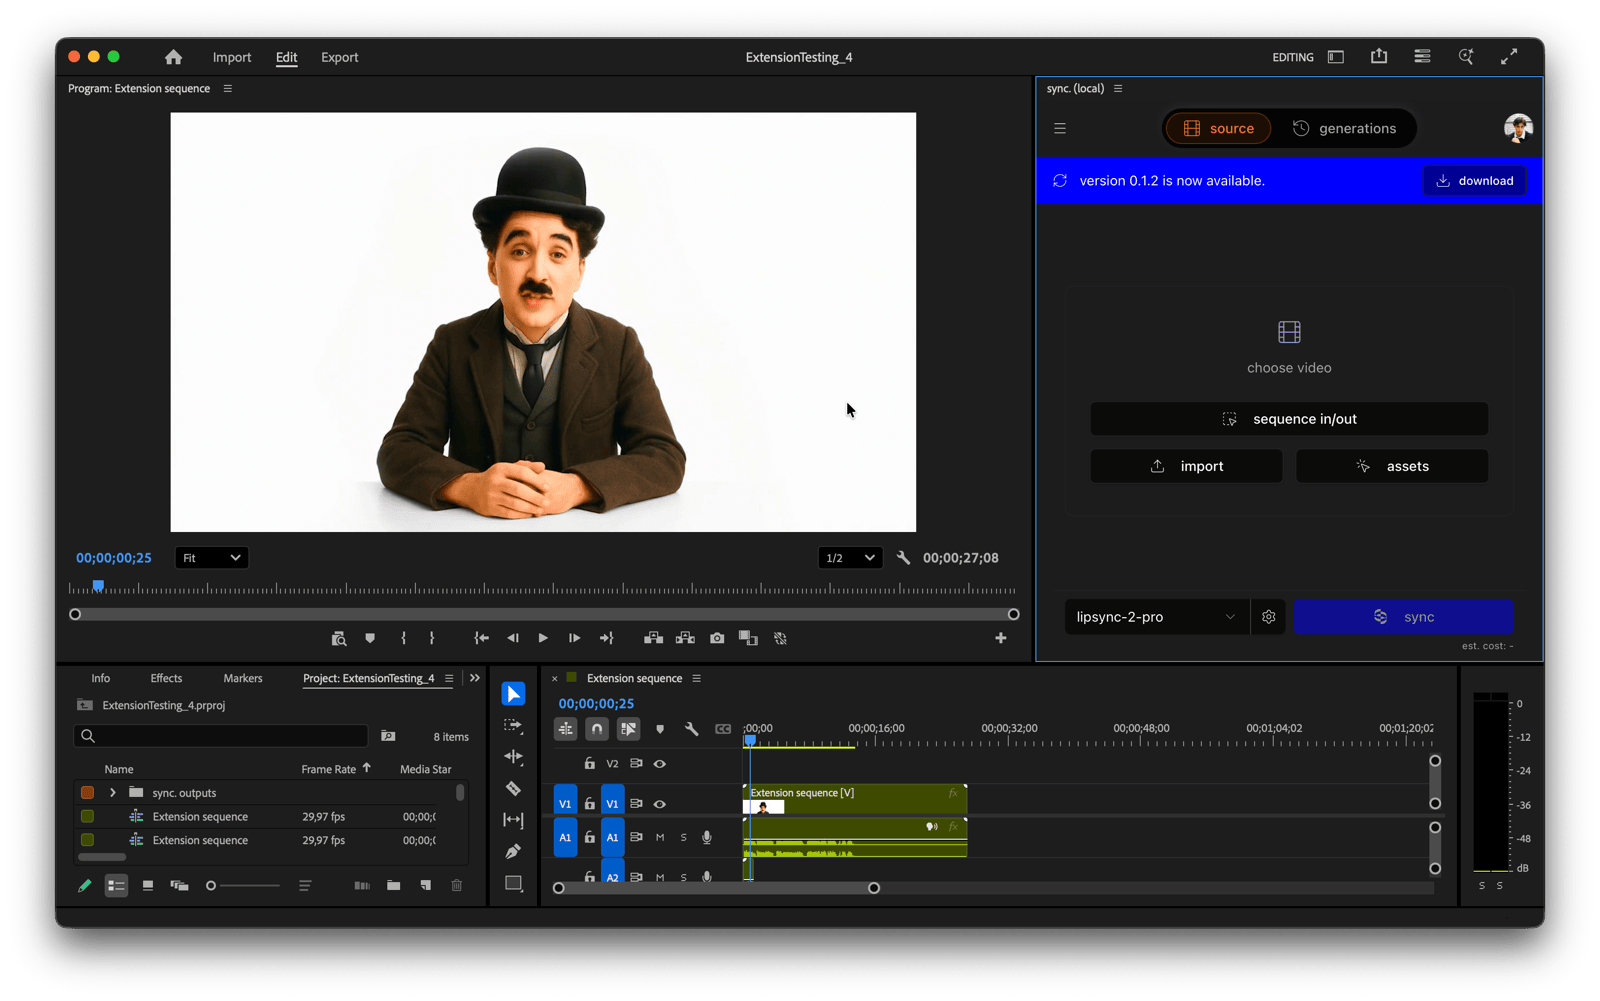Image resolution: width=1600 pixels, height=1001 pixels.
Task: Click the sequence in/out button
Action: click(x=1289, y=419)
